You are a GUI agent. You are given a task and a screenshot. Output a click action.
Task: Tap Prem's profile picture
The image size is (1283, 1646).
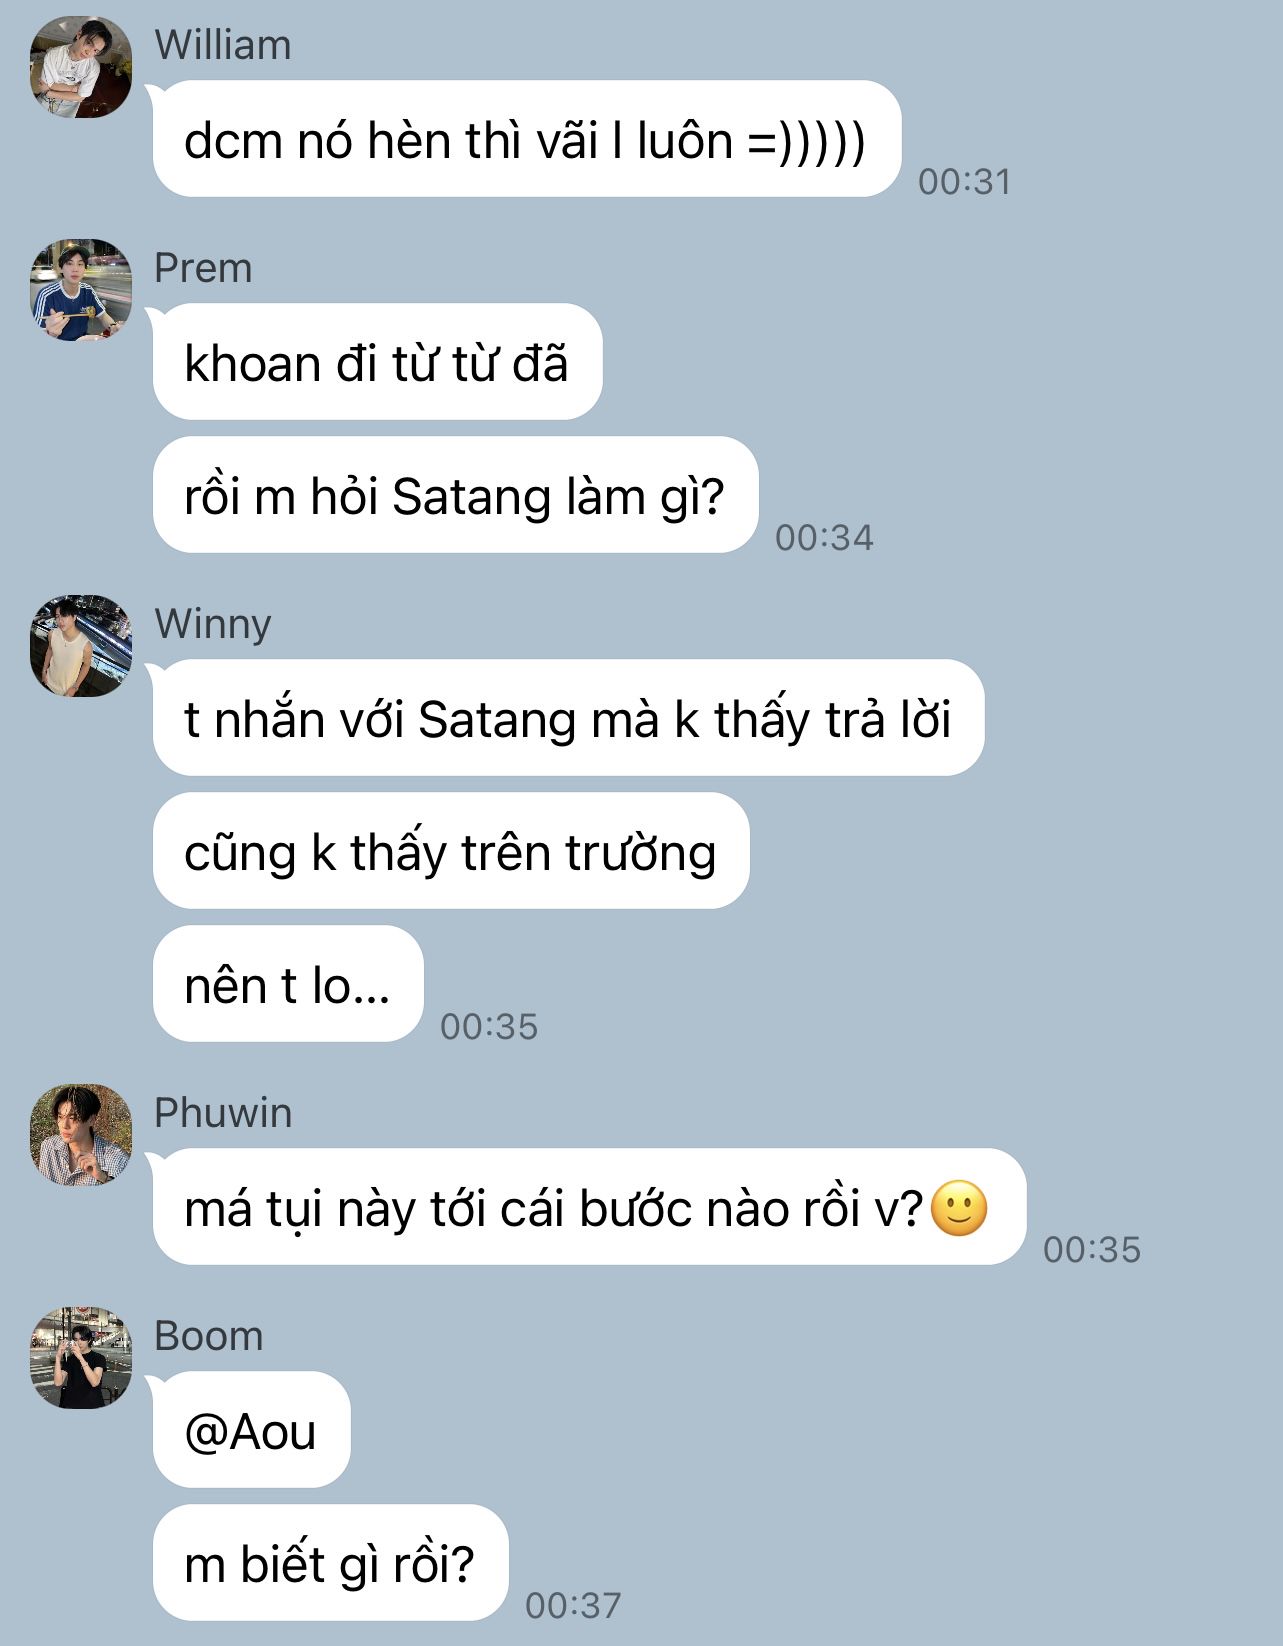tap(81, 290)
